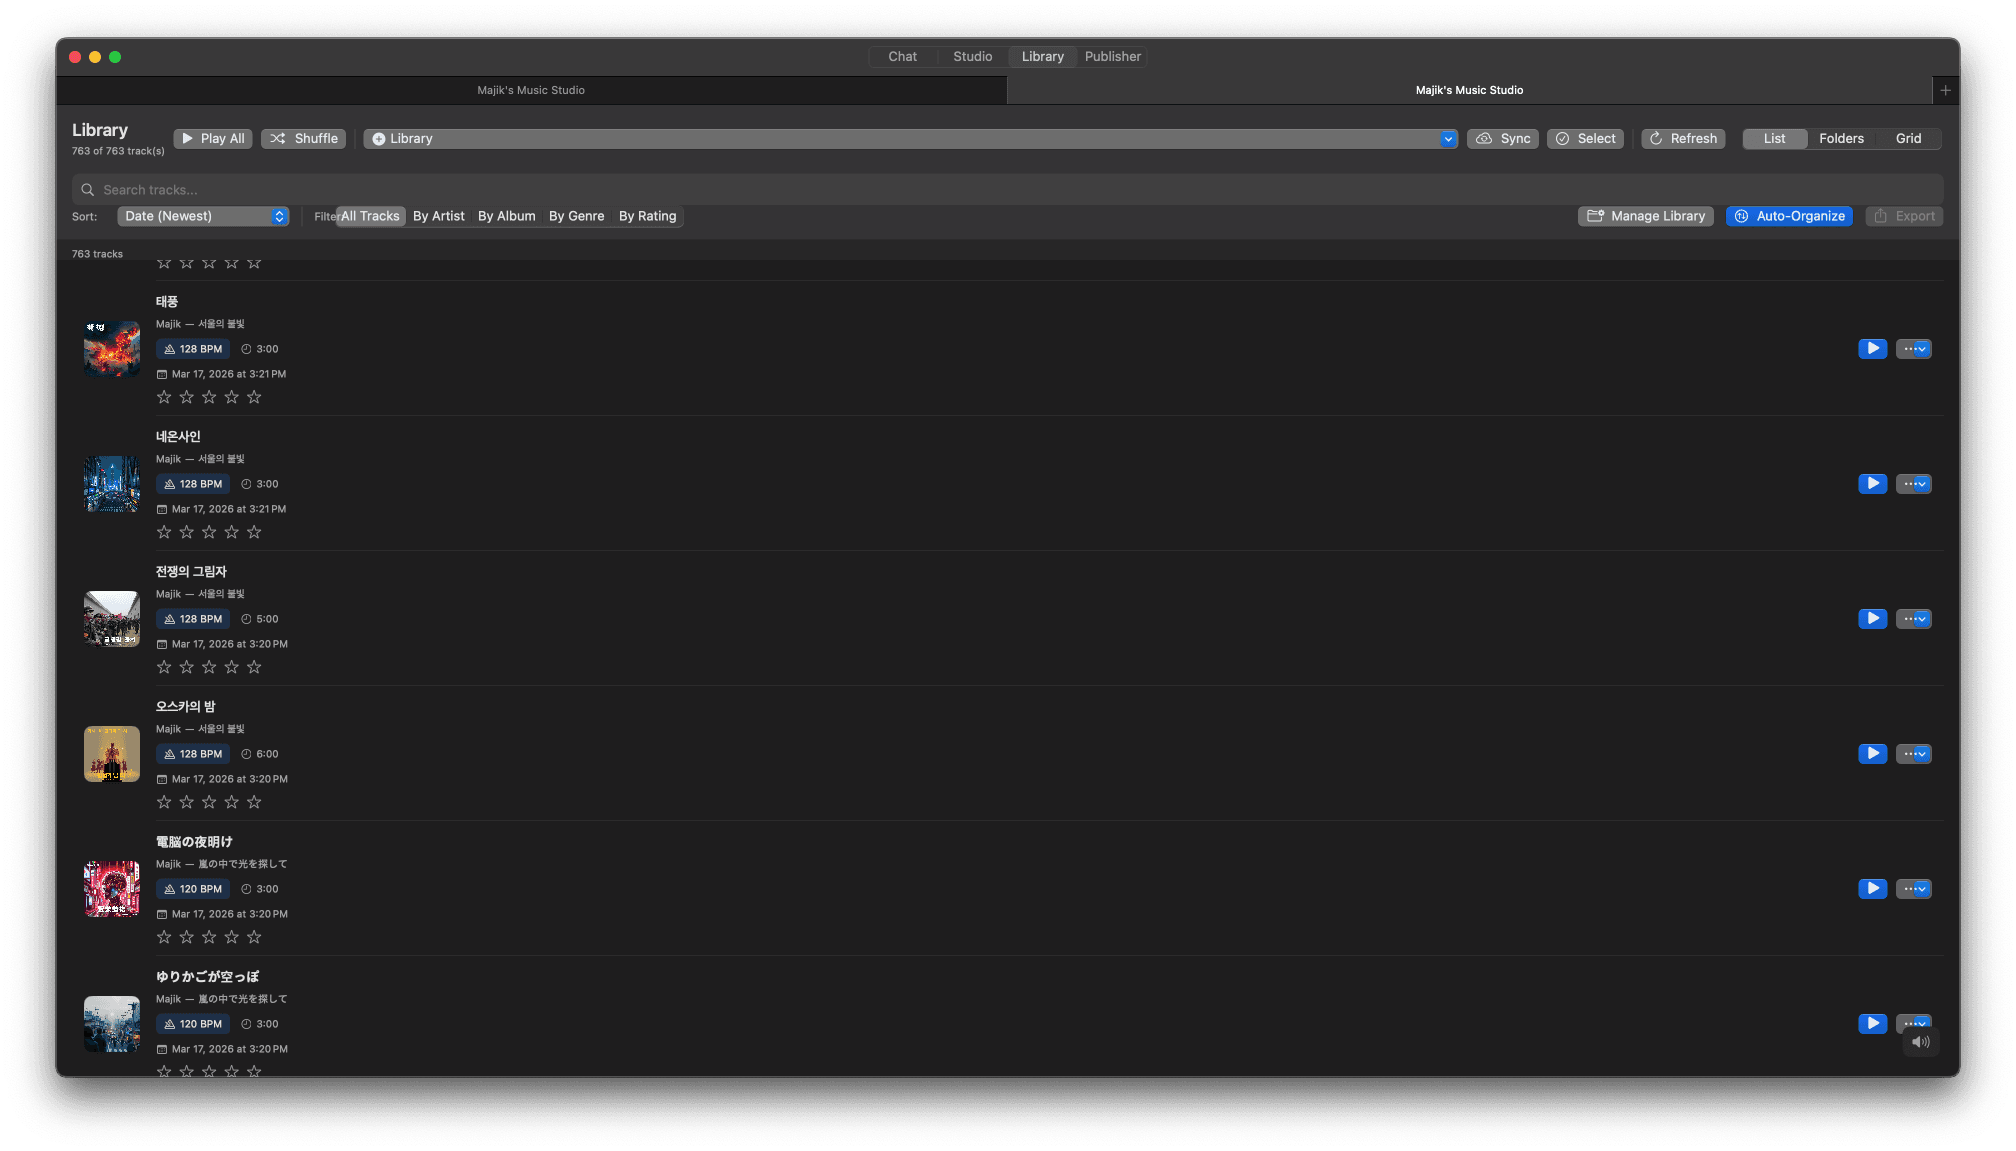Rate 電脳の夜明け three stars
This screenshot has width=2016, height=1151.
pyautogui.click(x=209, y=937)
